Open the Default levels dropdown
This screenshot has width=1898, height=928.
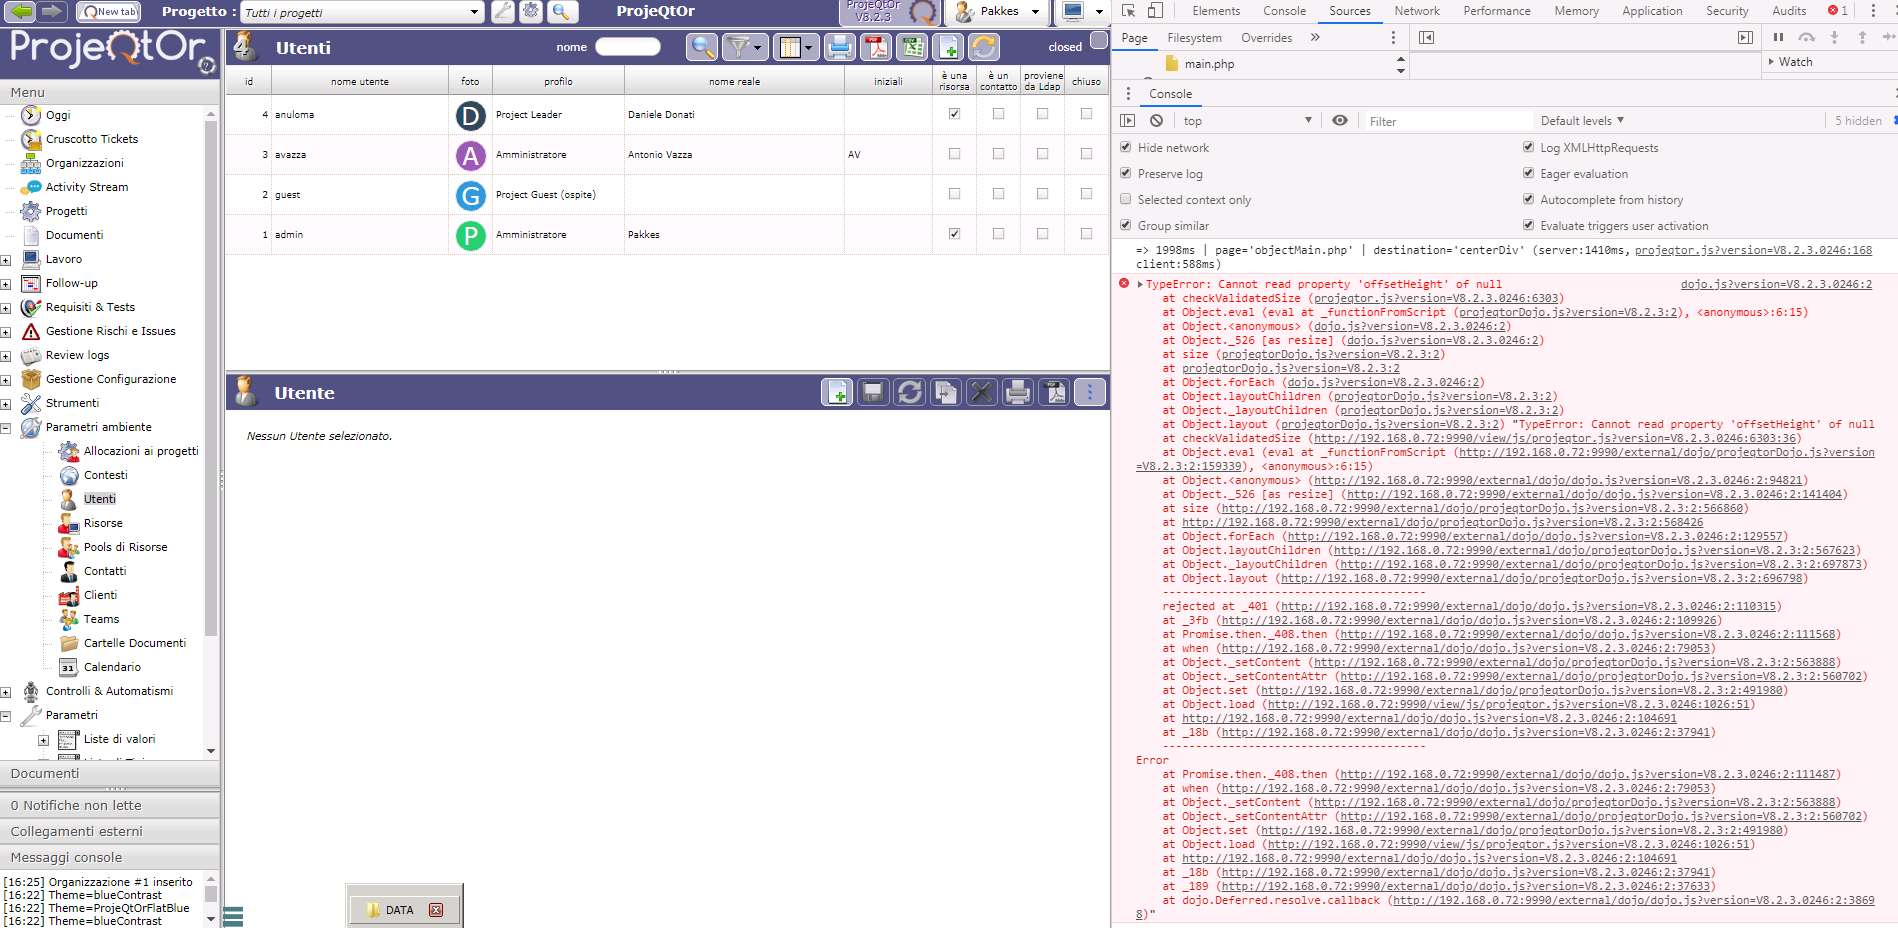pyautogui.click(x=1582, y=121)
